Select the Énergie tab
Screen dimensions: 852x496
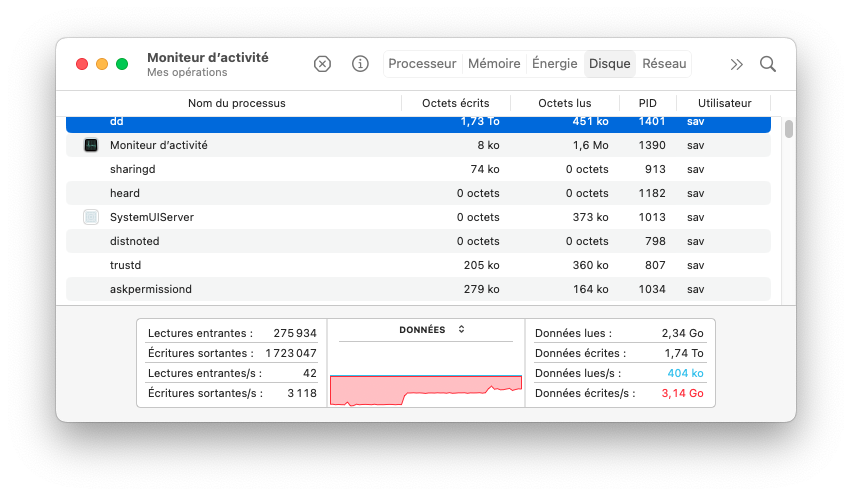click(554, 64)
